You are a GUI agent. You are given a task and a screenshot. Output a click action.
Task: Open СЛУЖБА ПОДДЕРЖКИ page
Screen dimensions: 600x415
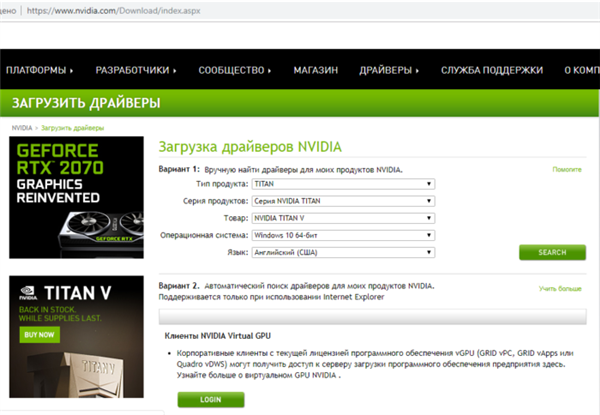coord(492,70)
